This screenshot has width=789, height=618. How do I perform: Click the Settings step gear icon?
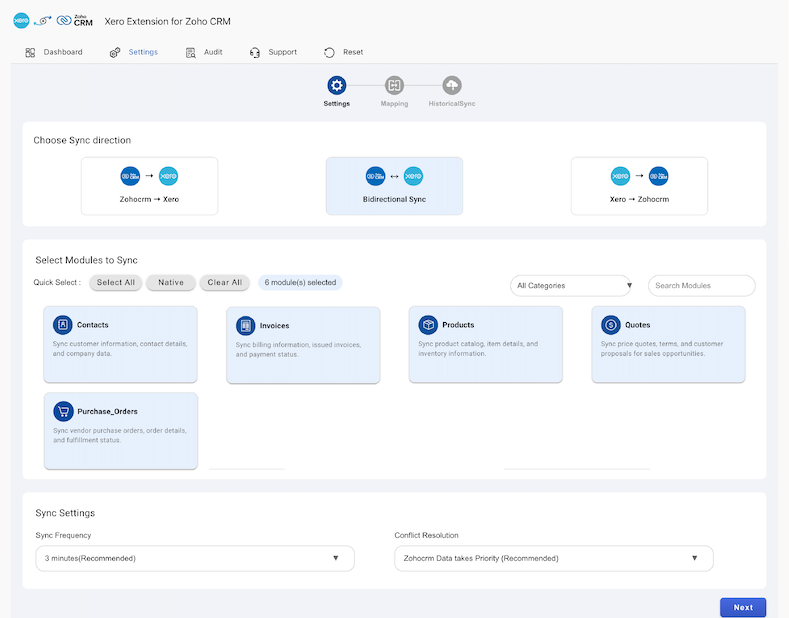(337, 85)
